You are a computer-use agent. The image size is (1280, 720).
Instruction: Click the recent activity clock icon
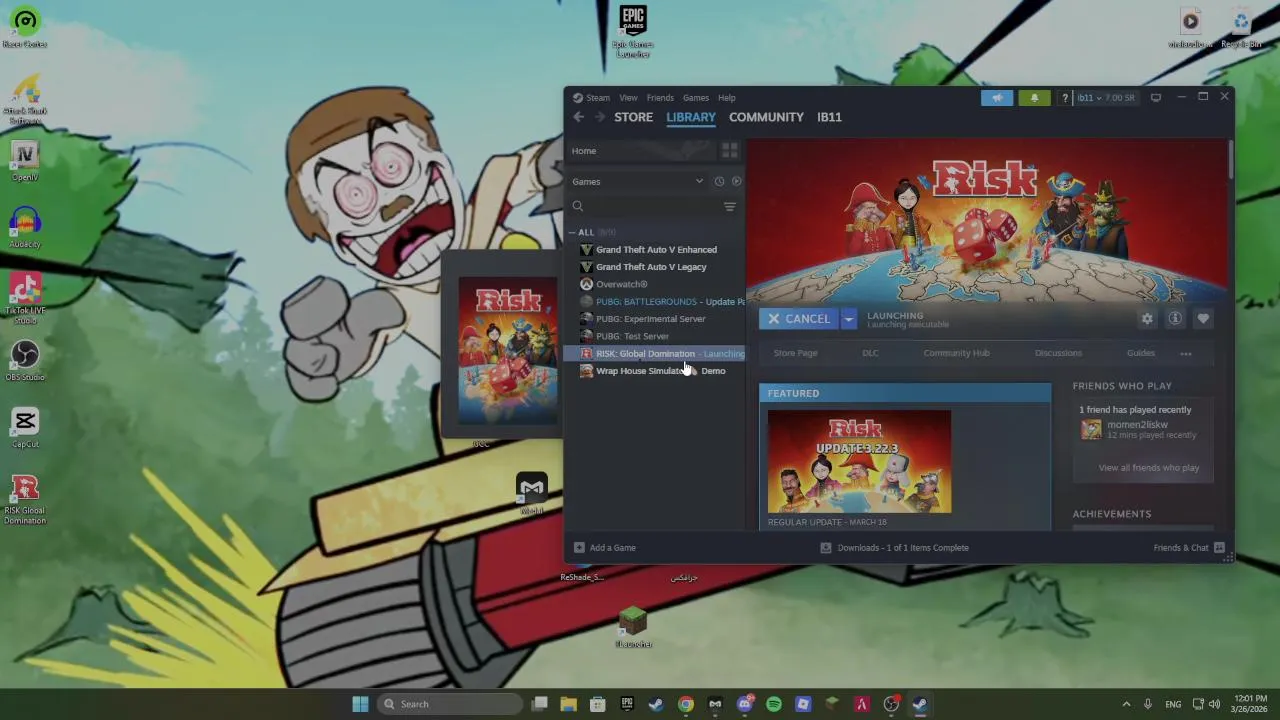[719, 181]
